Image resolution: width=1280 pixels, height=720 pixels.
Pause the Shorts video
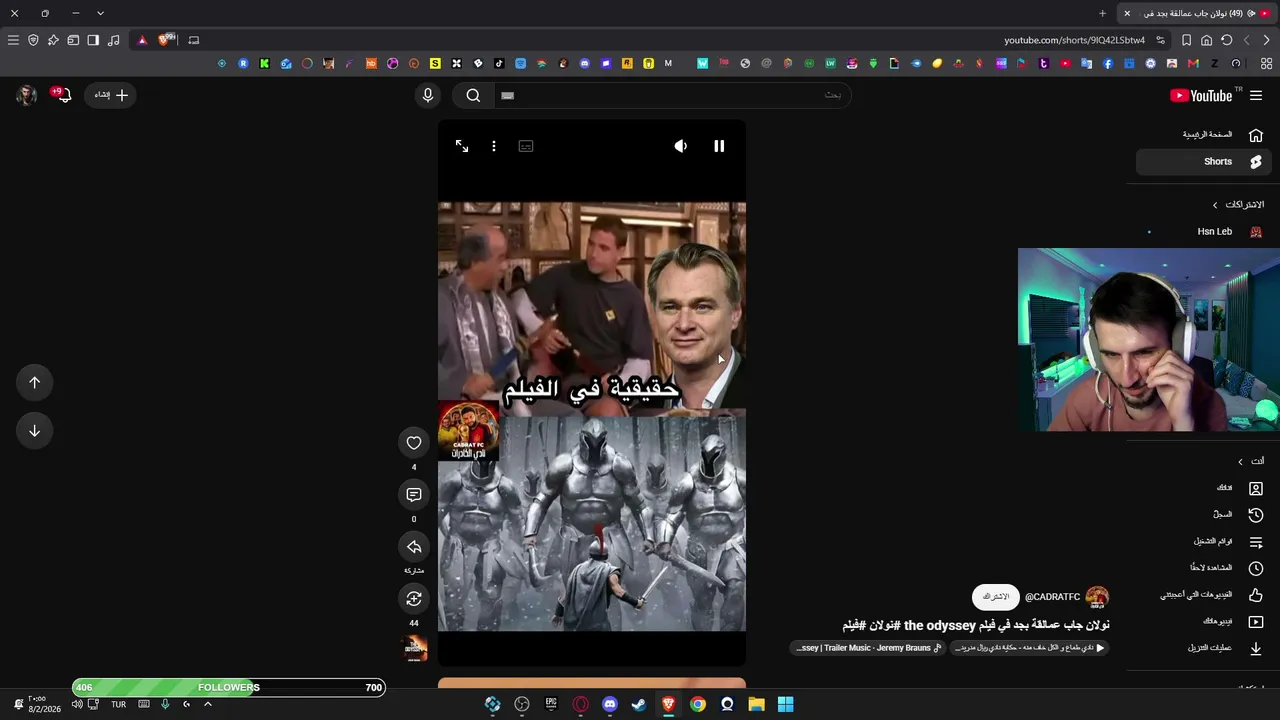coord(719,146)
